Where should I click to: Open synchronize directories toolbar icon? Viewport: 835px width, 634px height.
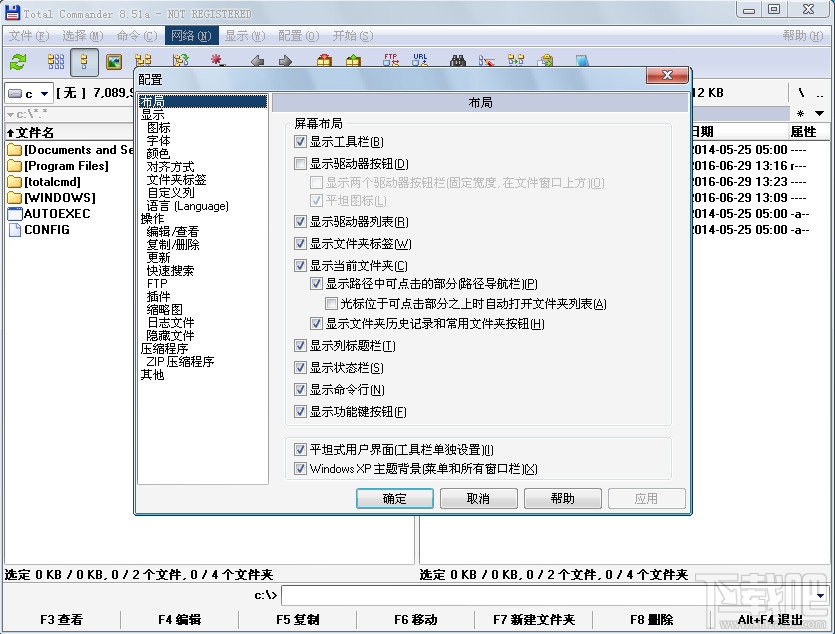coord(515,60)
